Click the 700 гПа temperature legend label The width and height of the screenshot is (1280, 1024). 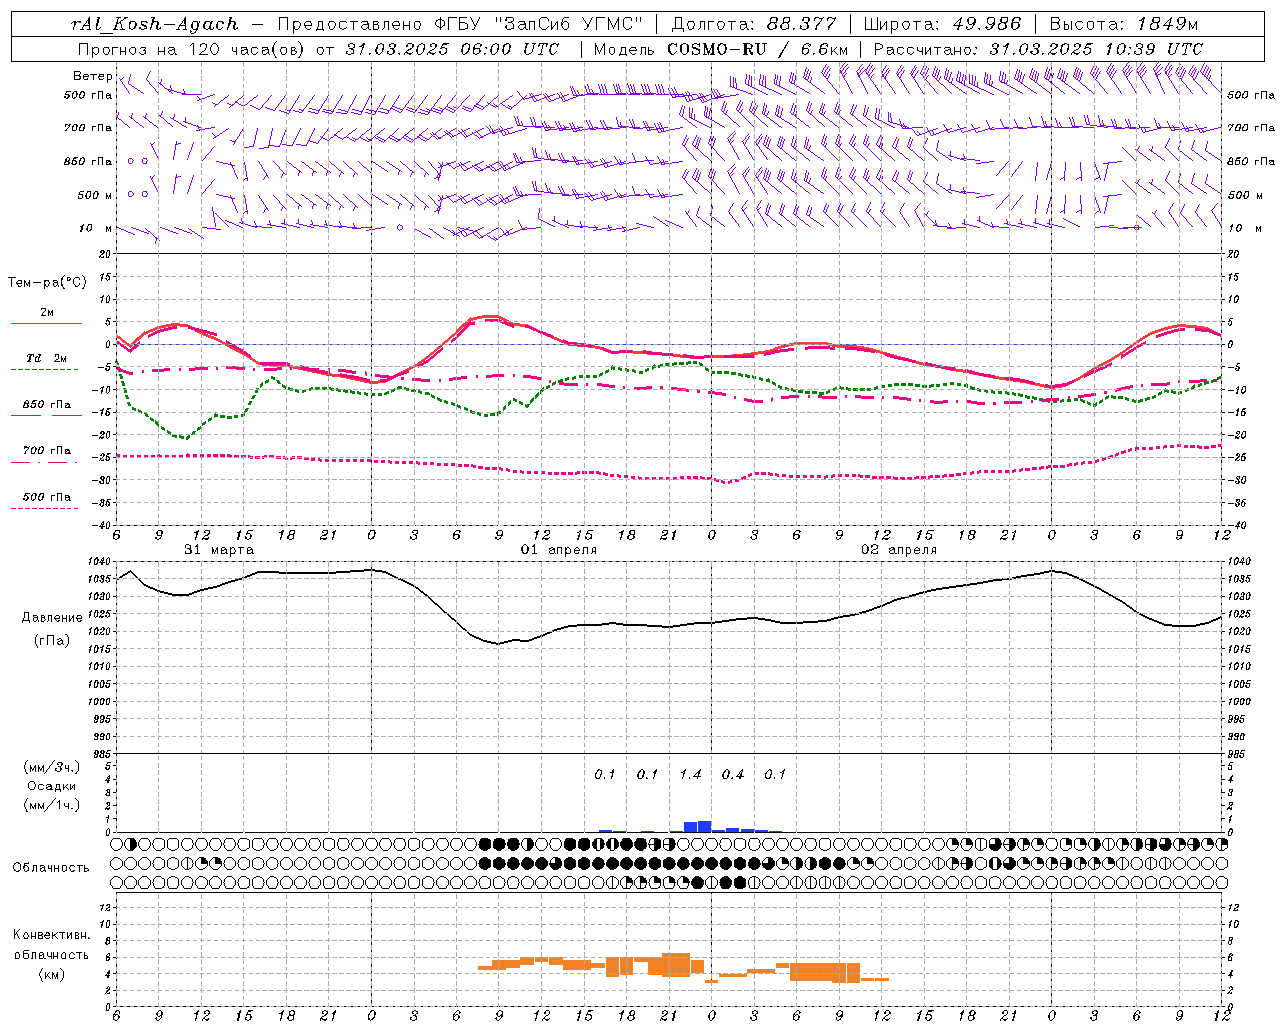point(47,451)
